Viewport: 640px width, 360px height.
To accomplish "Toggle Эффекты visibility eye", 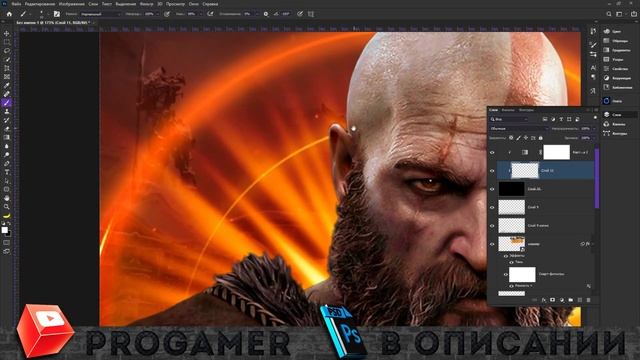I will click(x=506, y=256).
